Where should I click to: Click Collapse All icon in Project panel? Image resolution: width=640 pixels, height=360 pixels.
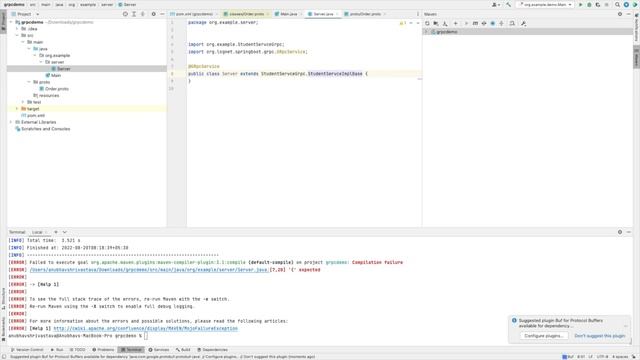[142, 14]
